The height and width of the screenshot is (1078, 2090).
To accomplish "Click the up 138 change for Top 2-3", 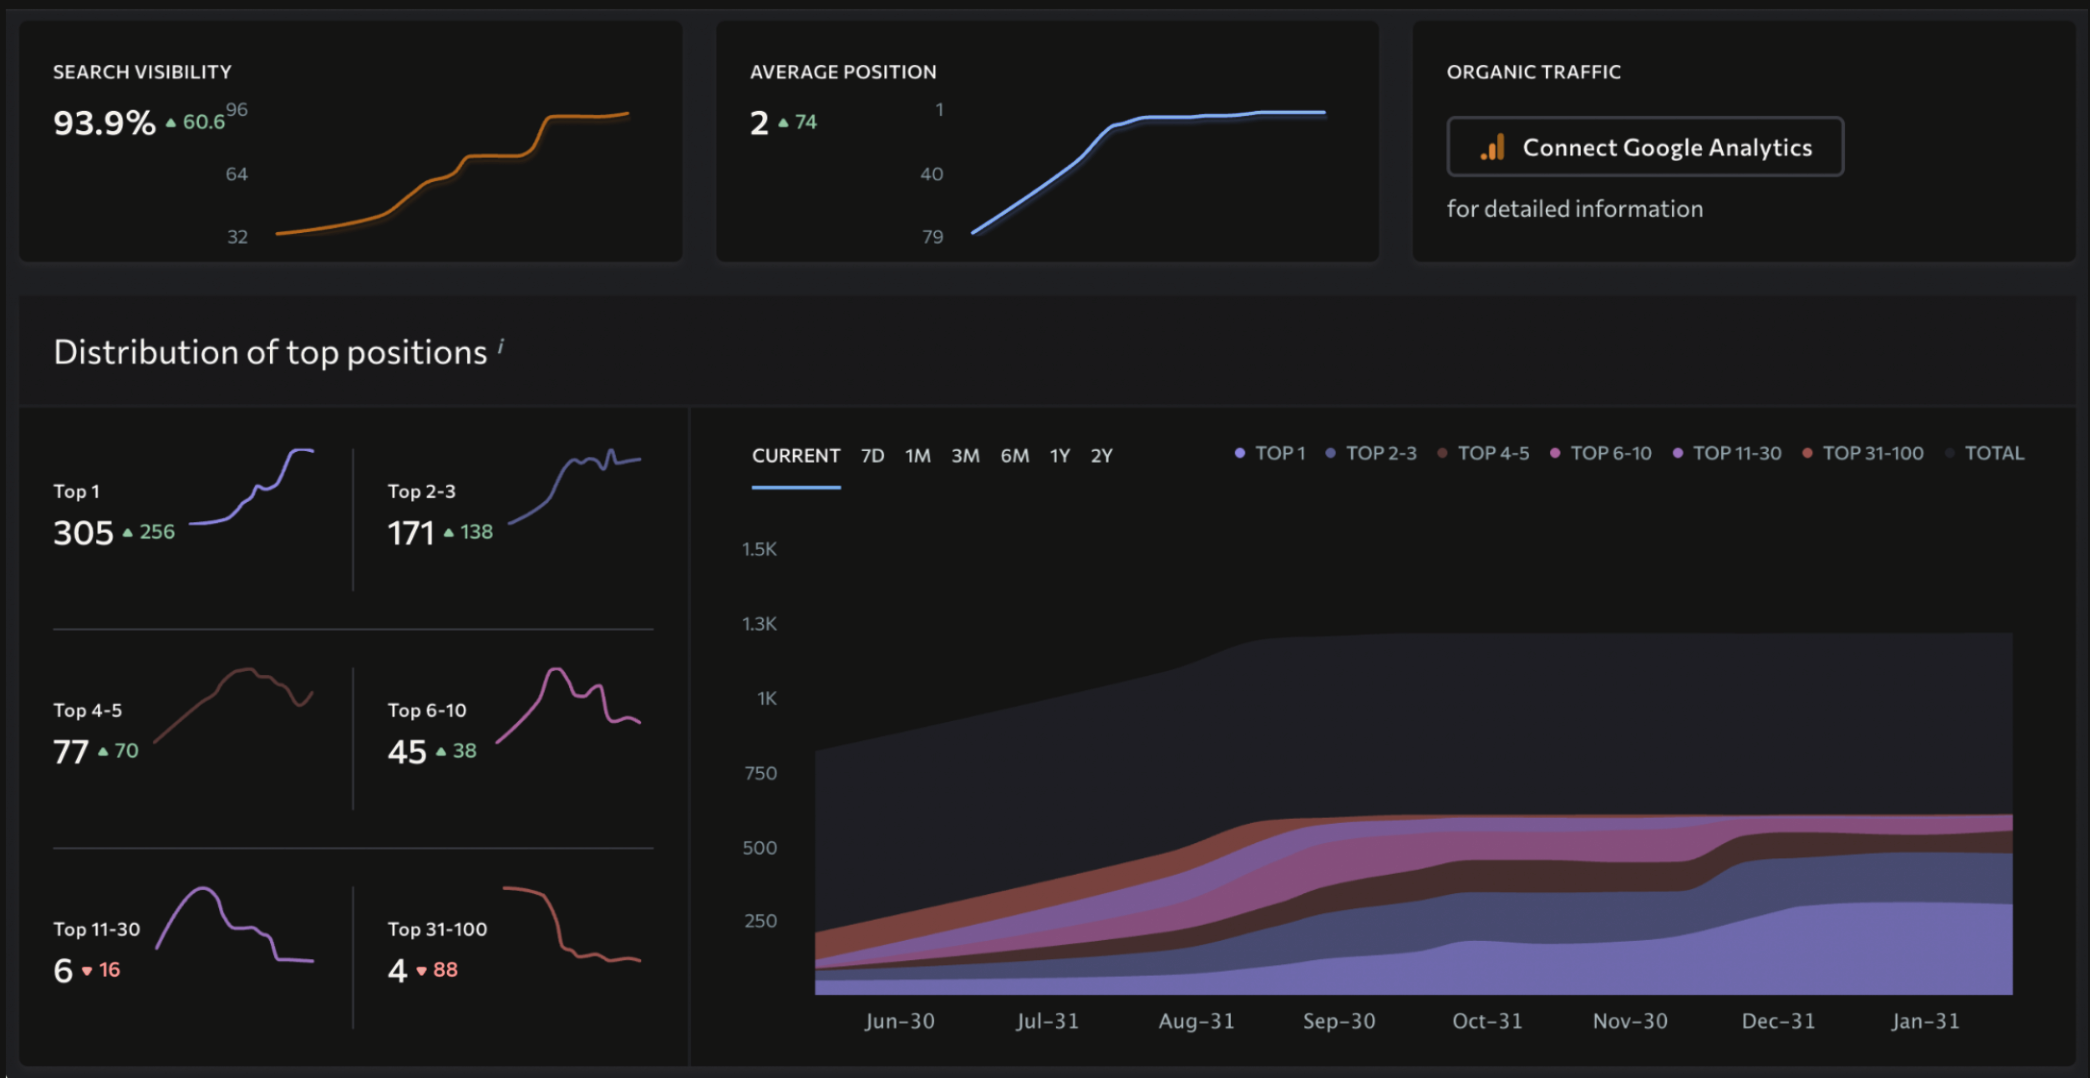I will pos(468,532).
